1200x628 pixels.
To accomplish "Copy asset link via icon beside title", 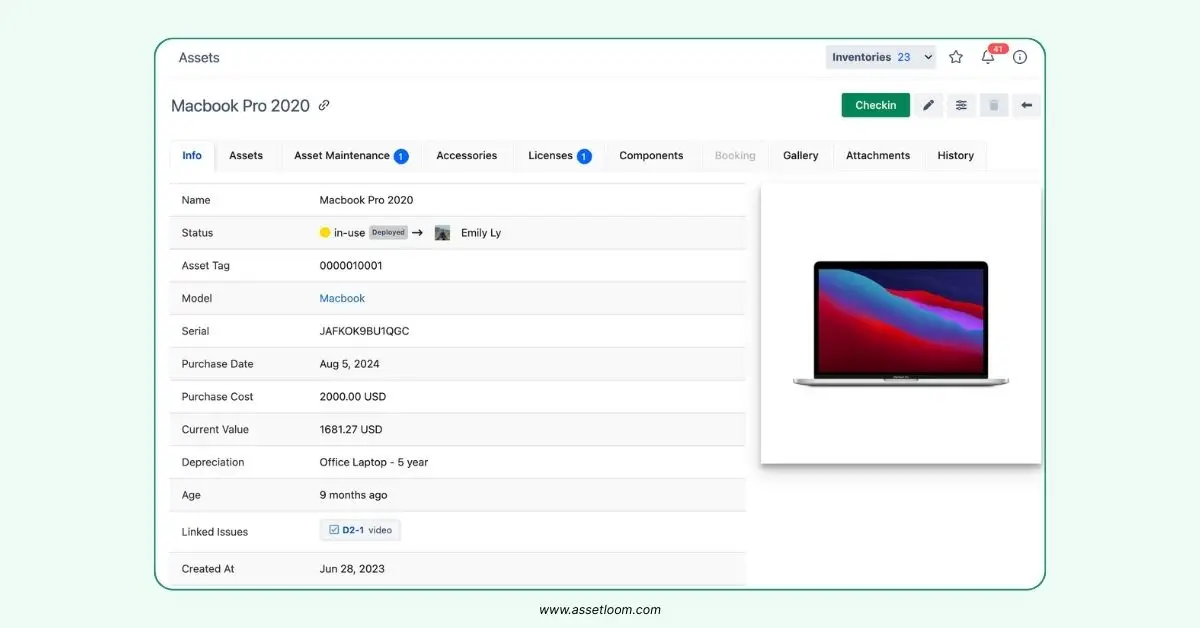I will 322,105.
